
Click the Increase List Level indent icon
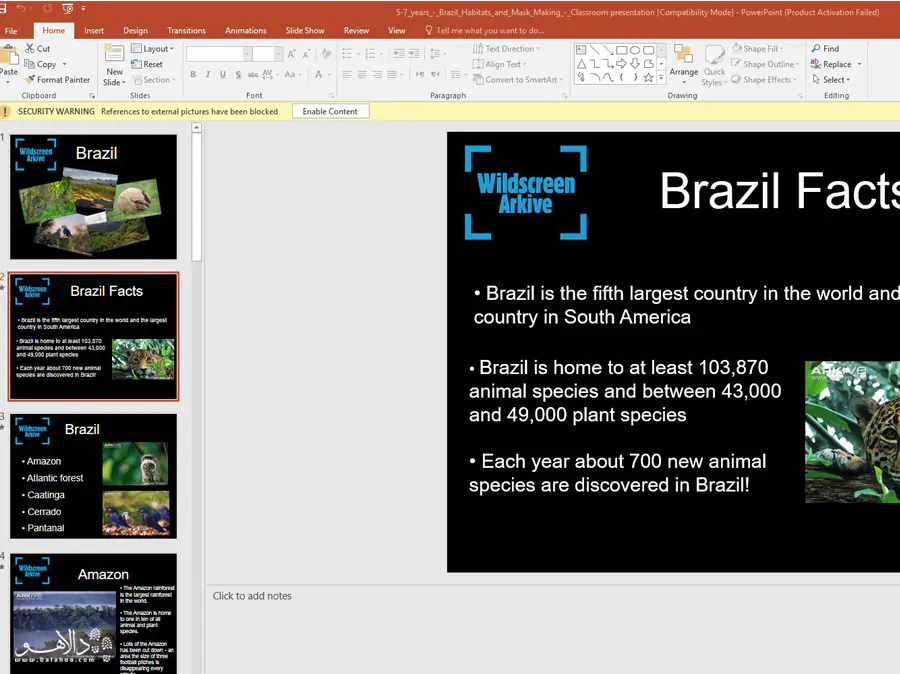click(413, 54)
